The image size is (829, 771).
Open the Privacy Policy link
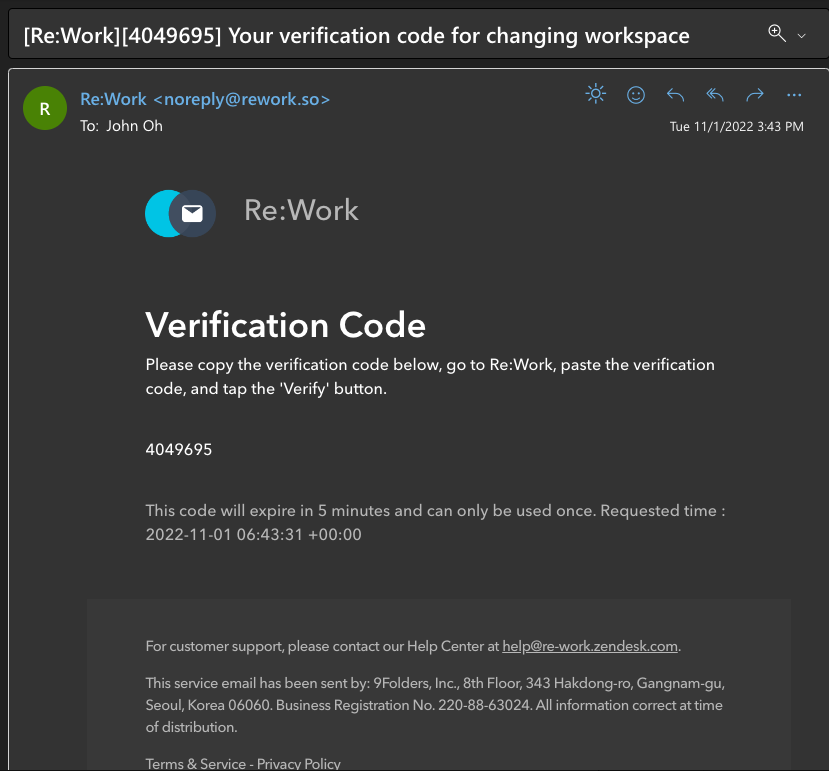(299, 764)
